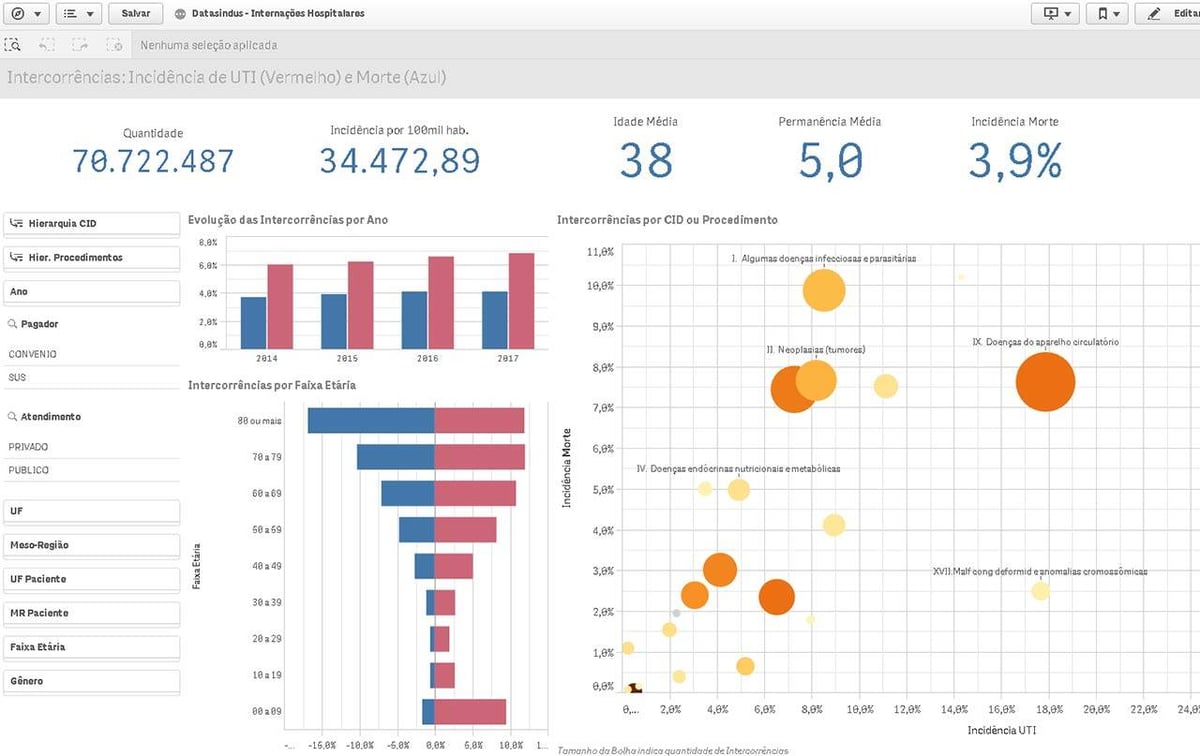Image resolution: width=1200 pixels, height=756 pixels.
Task: Select the Malf cong deformid bubble
Action: click(x=1040, y=591)
